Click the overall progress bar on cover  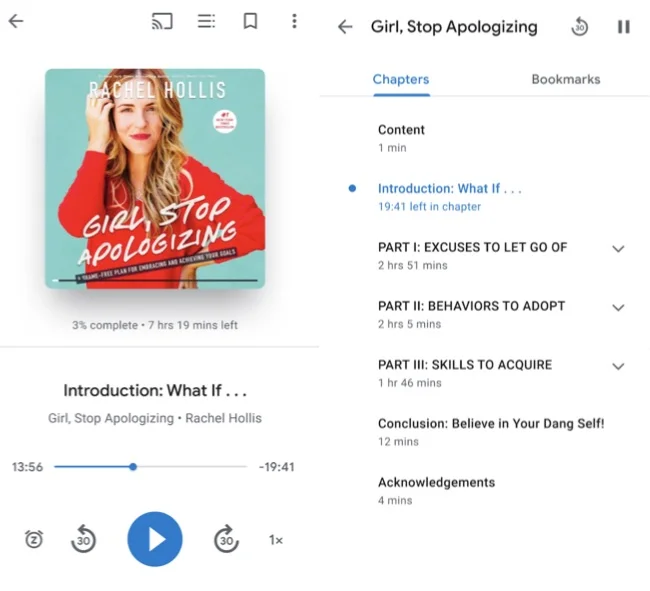click(x=155, y=281)
